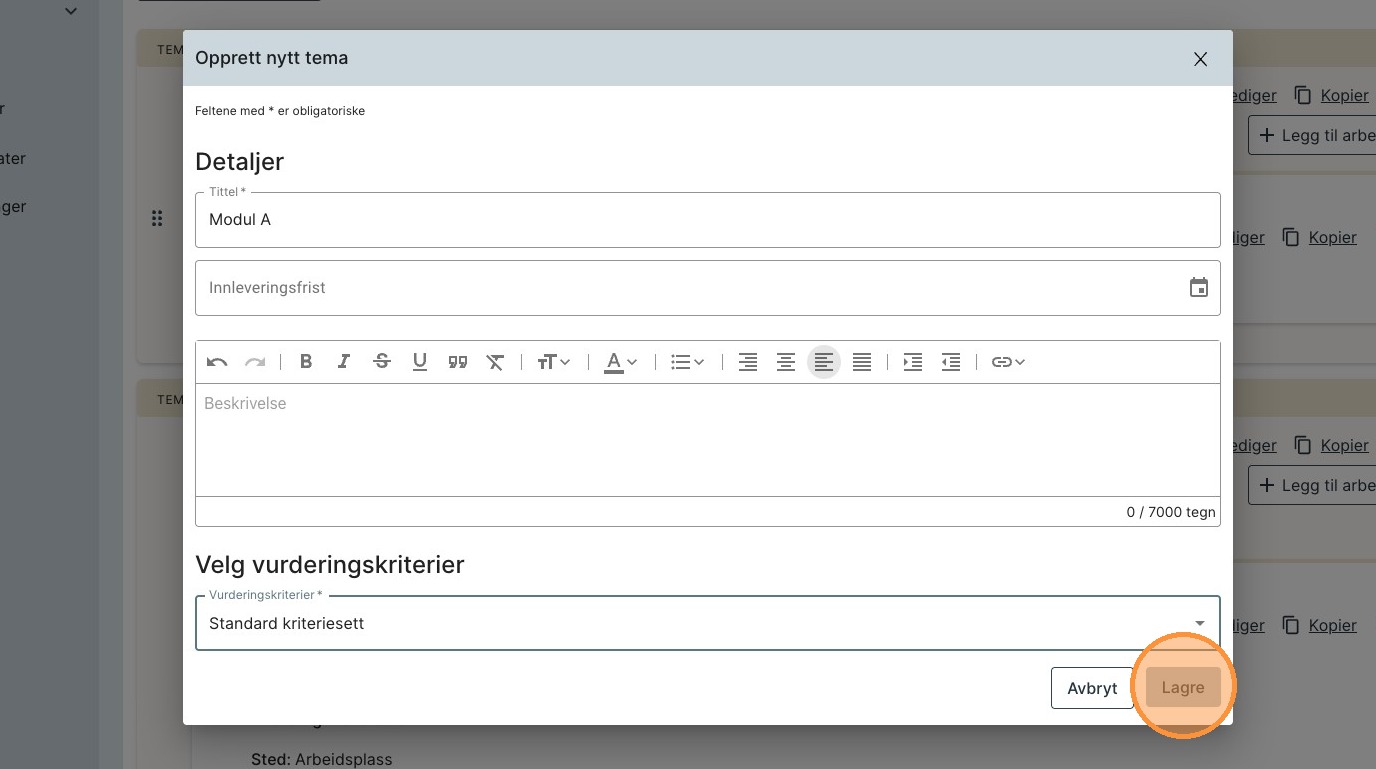Select justify text alignment
The width and height of the screenshot is (1376, 769).
coord(862,362)
